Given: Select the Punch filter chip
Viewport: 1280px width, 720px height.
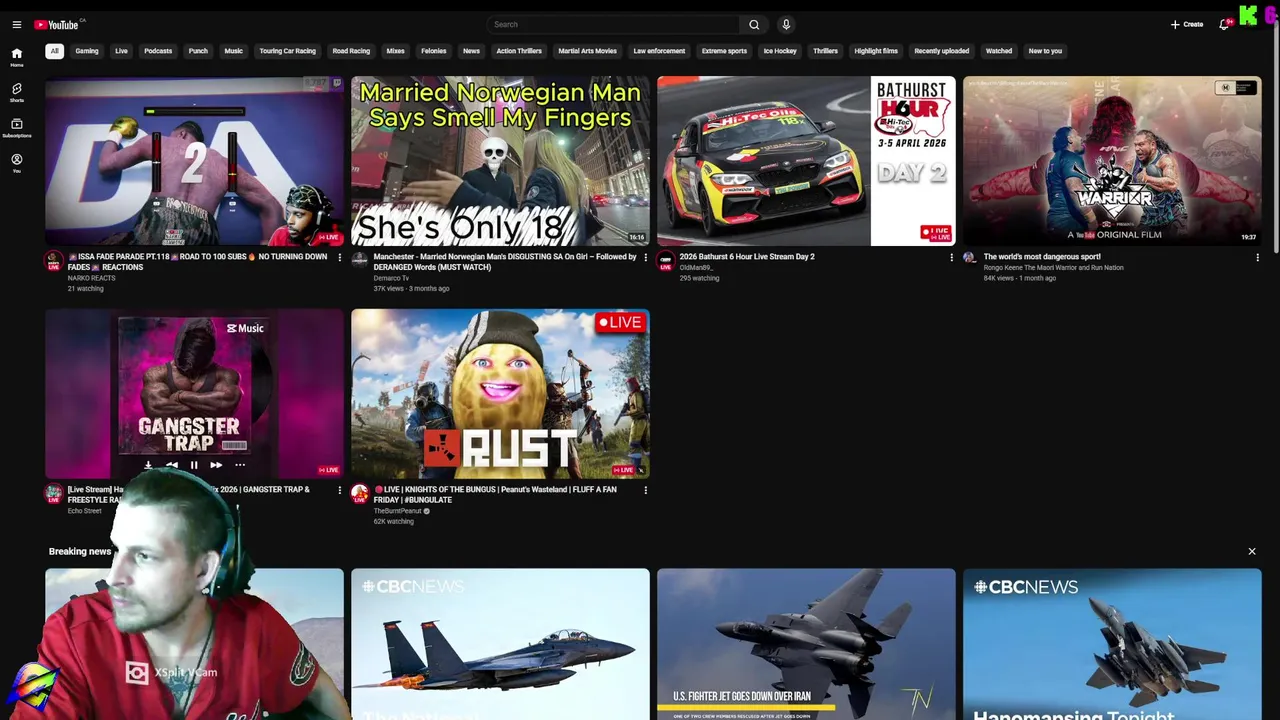Looking at the screenshot, I should (198, 51).
